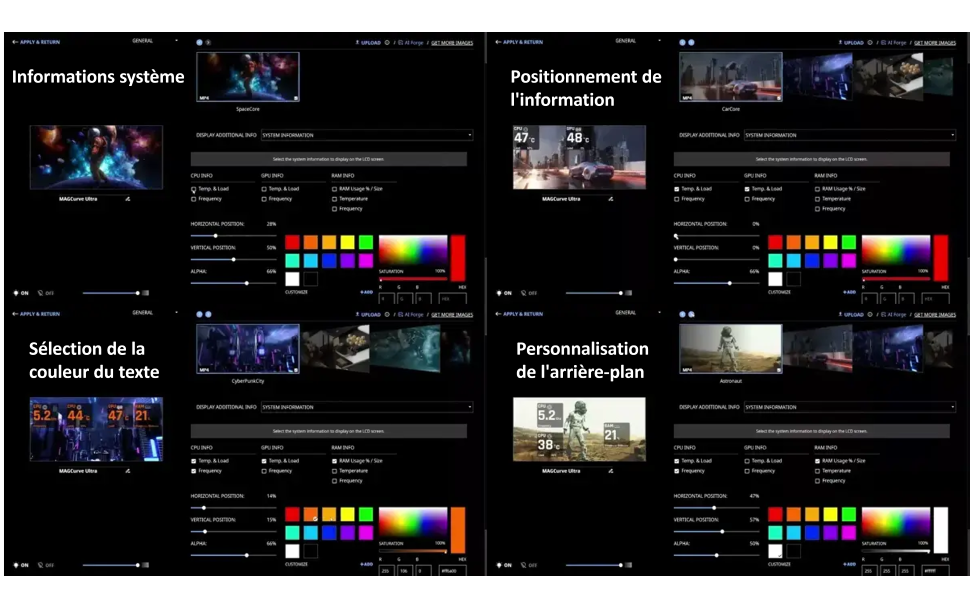Click Horizontal Position slider in Positionnement de l'information panel

click(716, 236)
